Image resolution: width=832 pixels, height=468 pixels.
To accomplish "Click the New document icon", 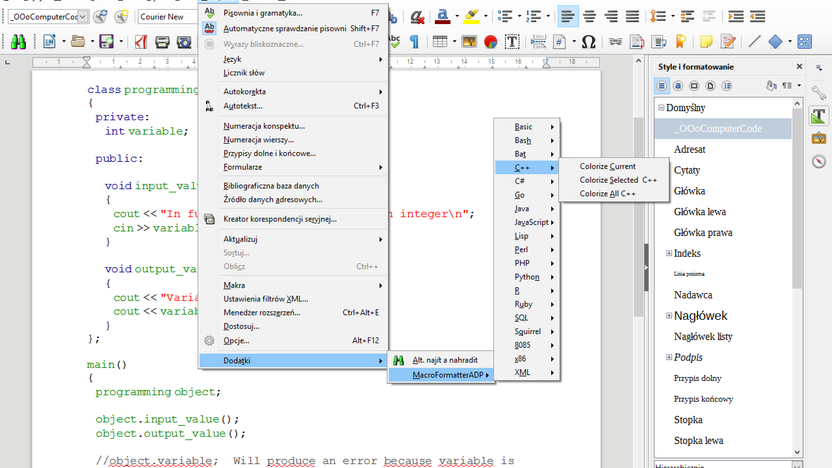I will tap(49, 41).
